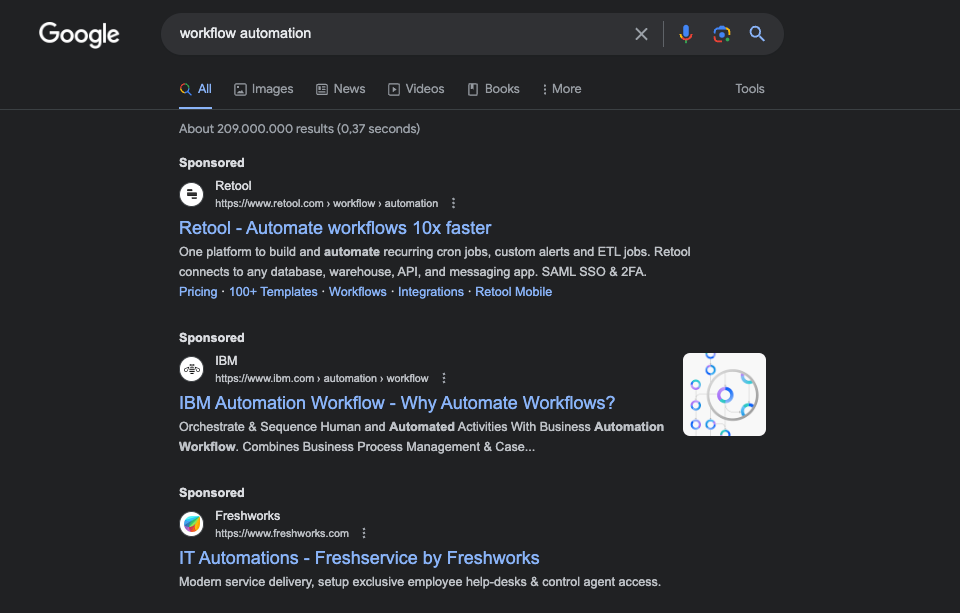Click the Google logo
The image size is (960, 613).
click(79, 34)
